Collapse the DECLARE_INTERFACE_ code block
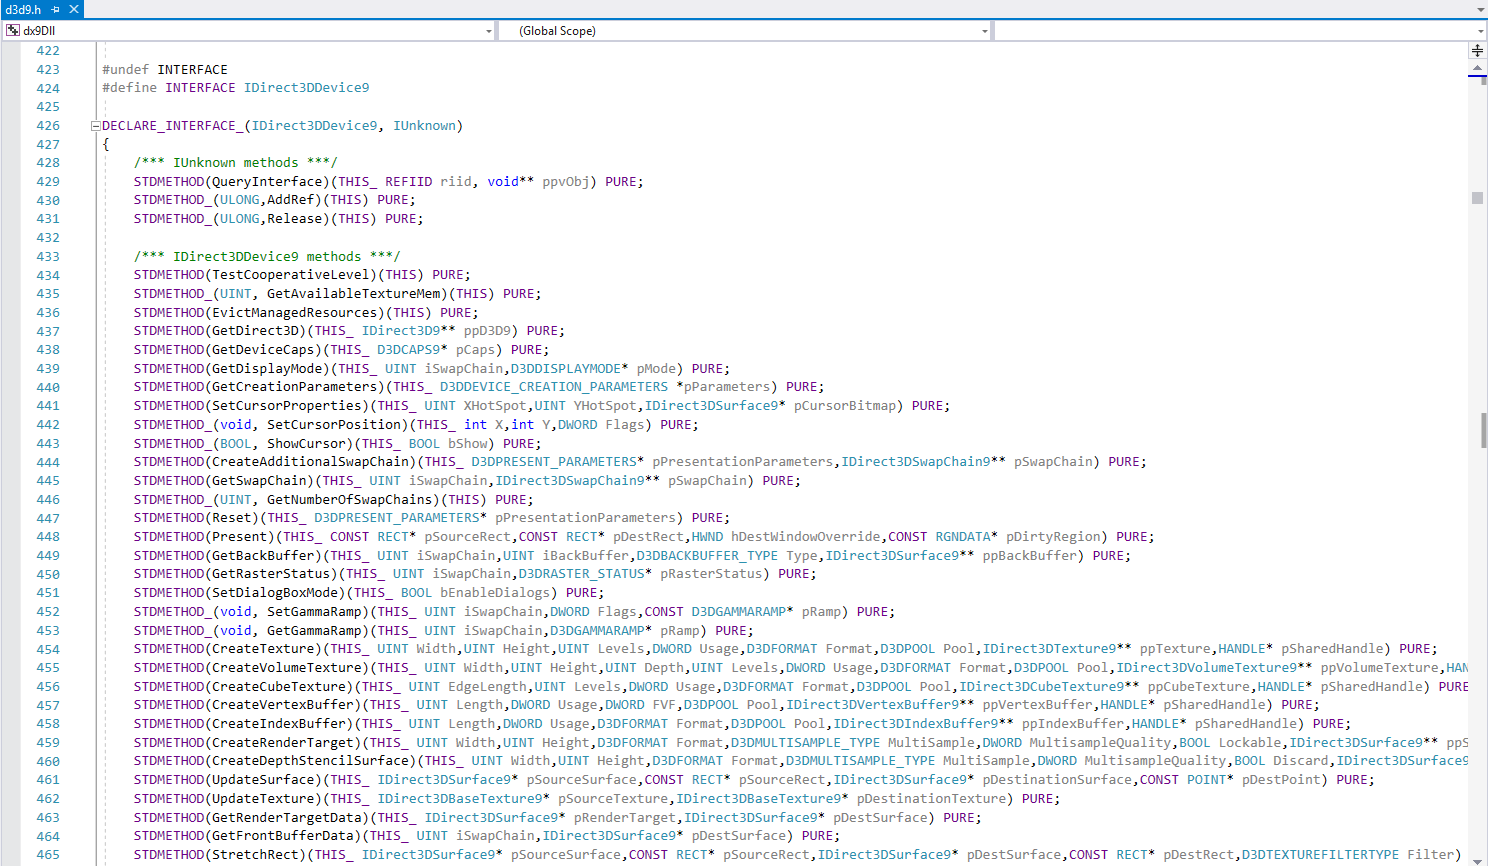Screen dimensions: 1488x866 click(x=96, y=126)
